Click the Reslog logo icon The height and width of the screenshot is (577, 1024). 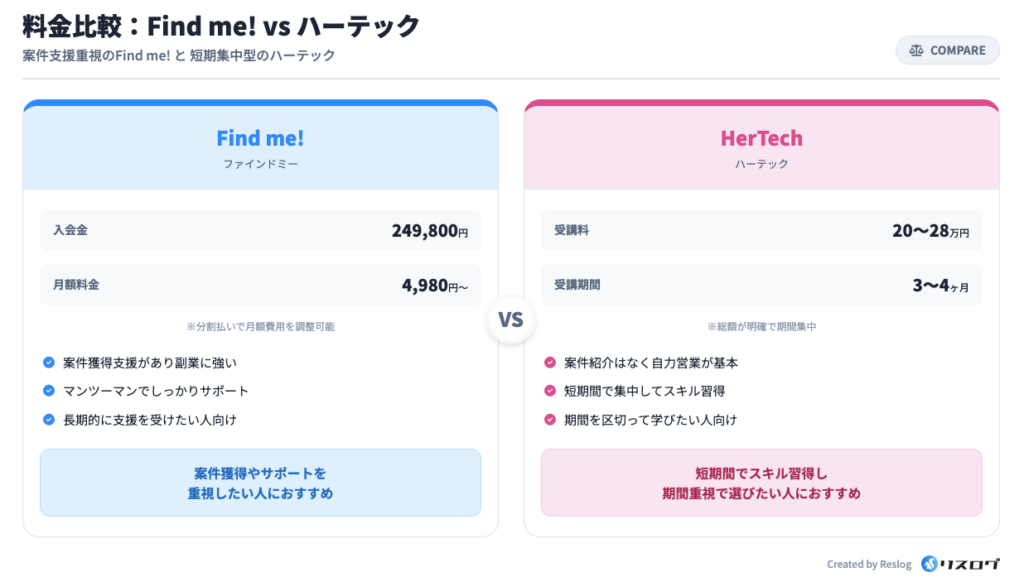tap(930, 564)
